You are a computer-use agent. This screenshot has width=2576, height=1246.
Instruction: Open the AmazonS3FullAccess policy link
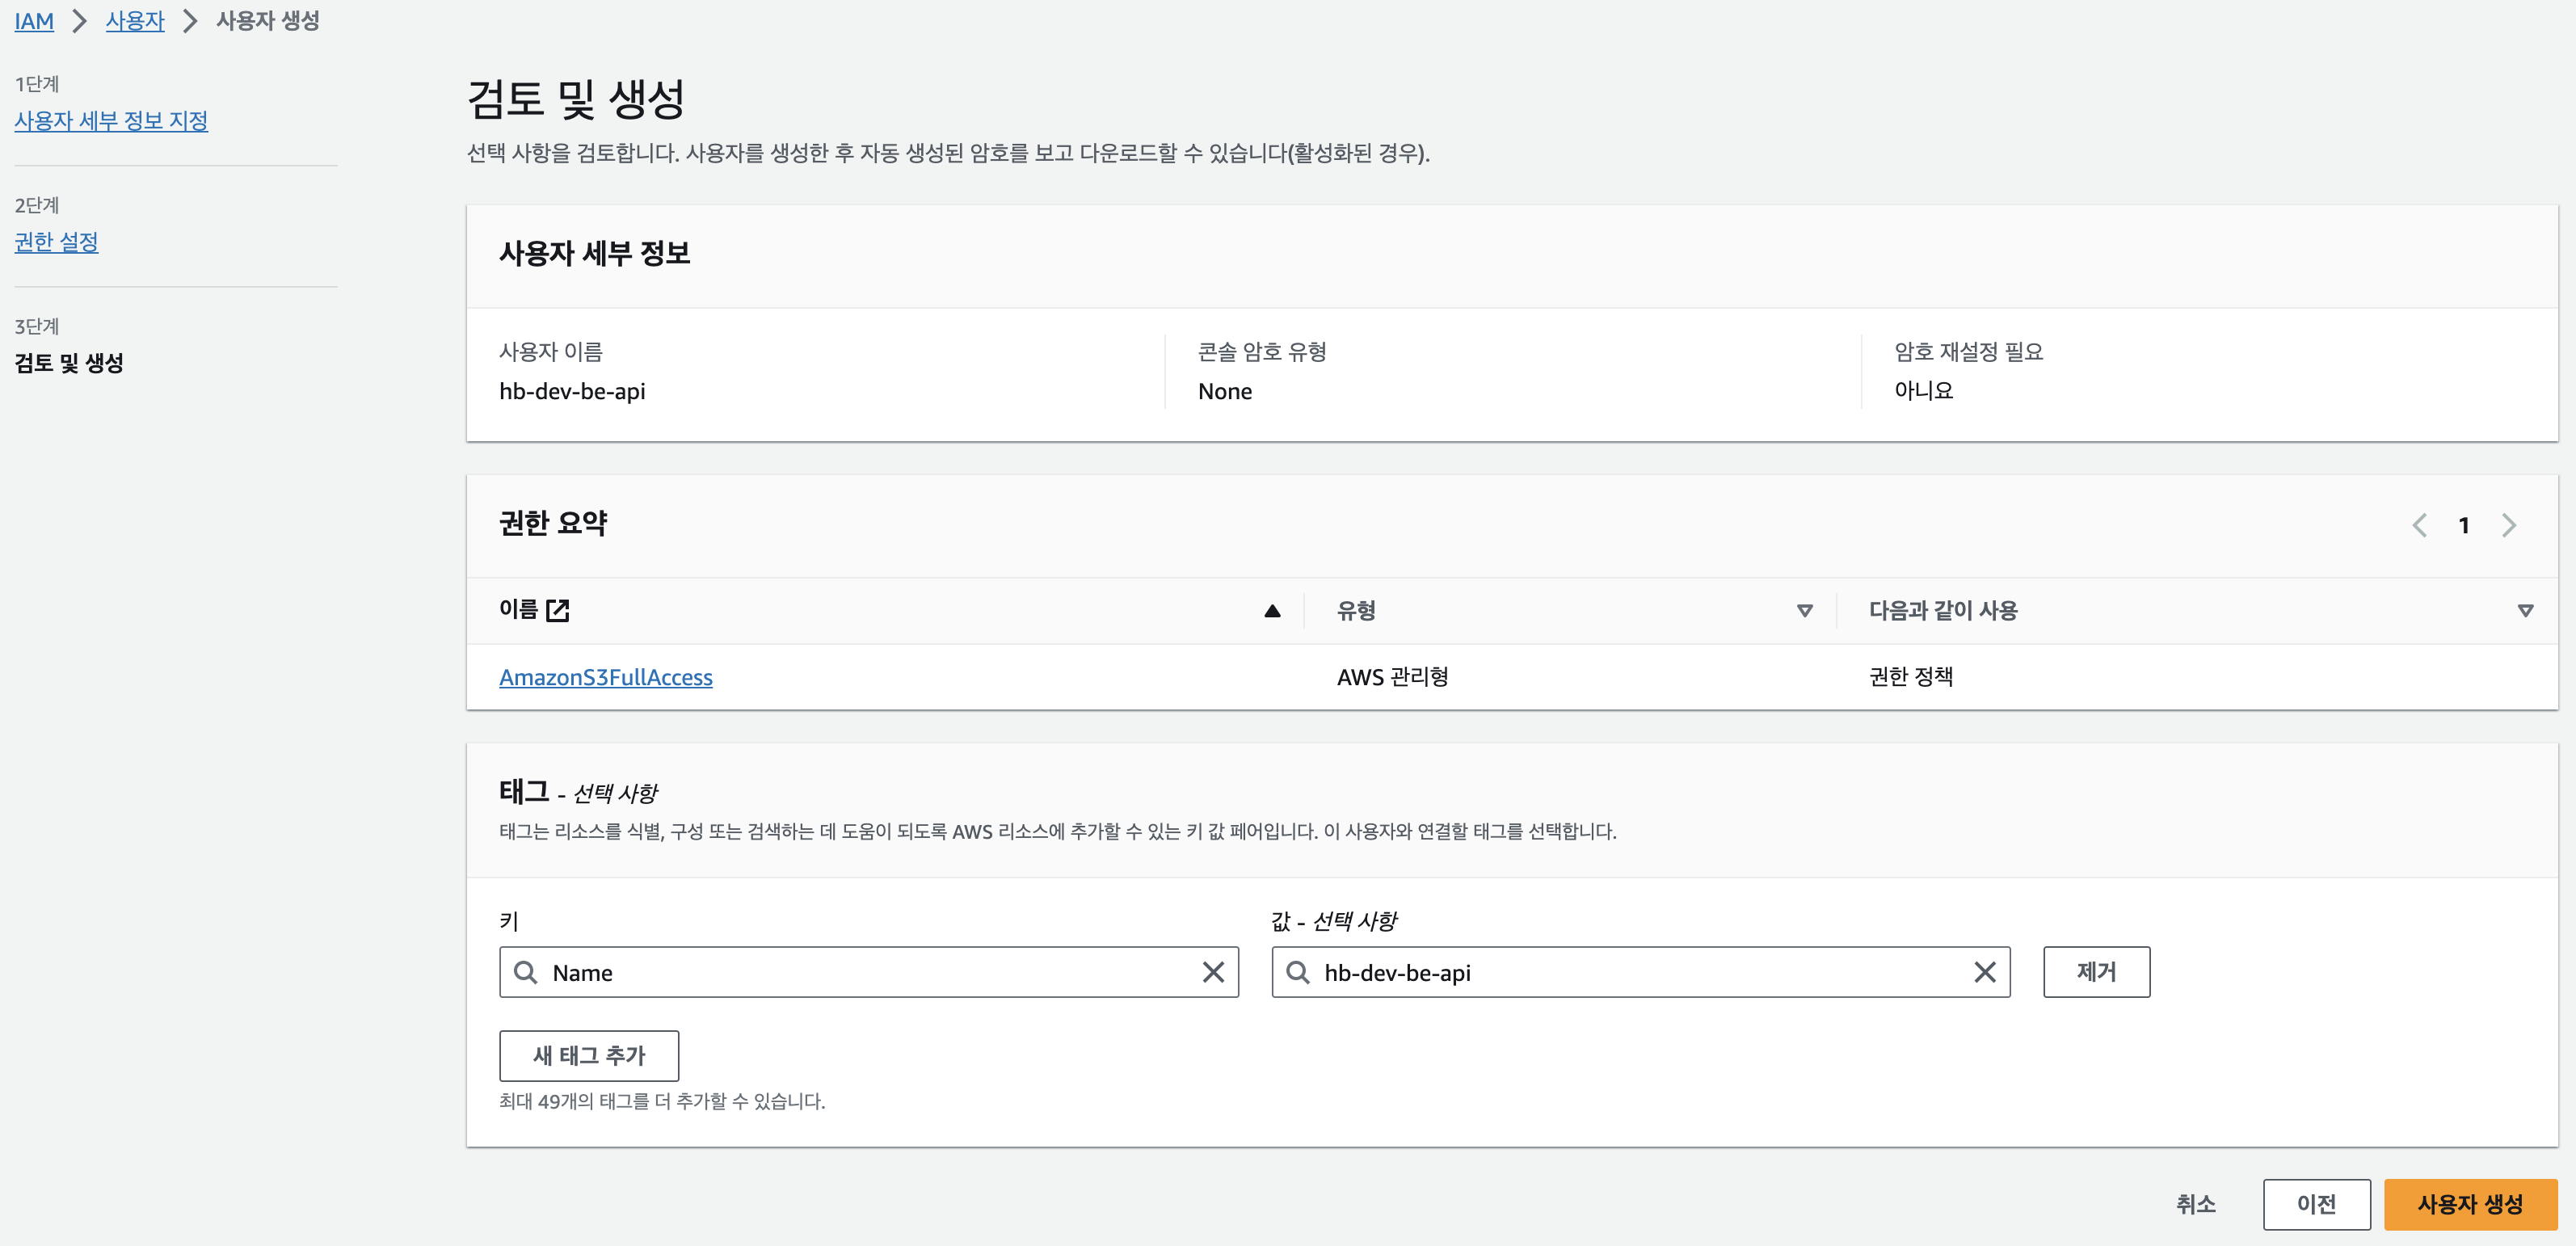pos(605,677)
